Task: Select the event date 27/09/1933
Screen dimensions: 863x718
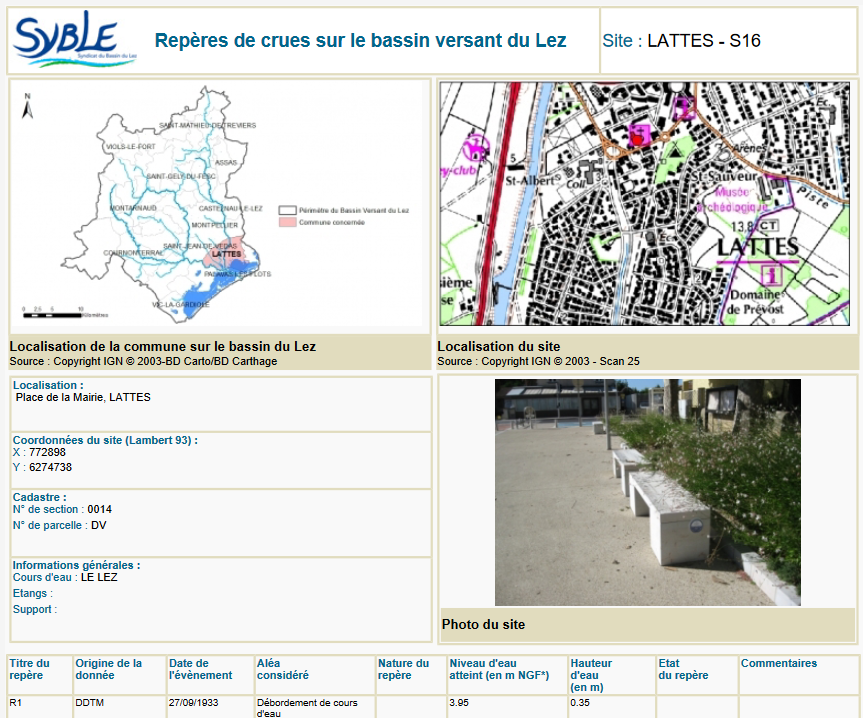Action: click(x=194, y=703)
